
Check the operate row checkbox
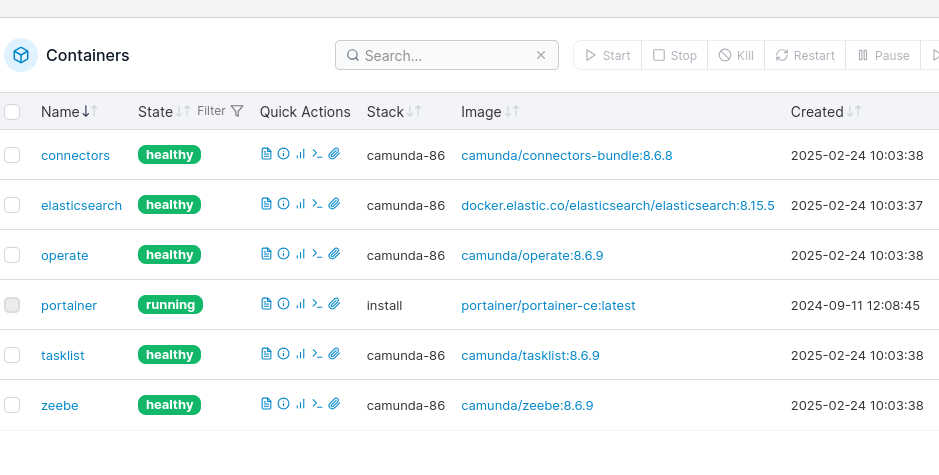coord(12,255)
